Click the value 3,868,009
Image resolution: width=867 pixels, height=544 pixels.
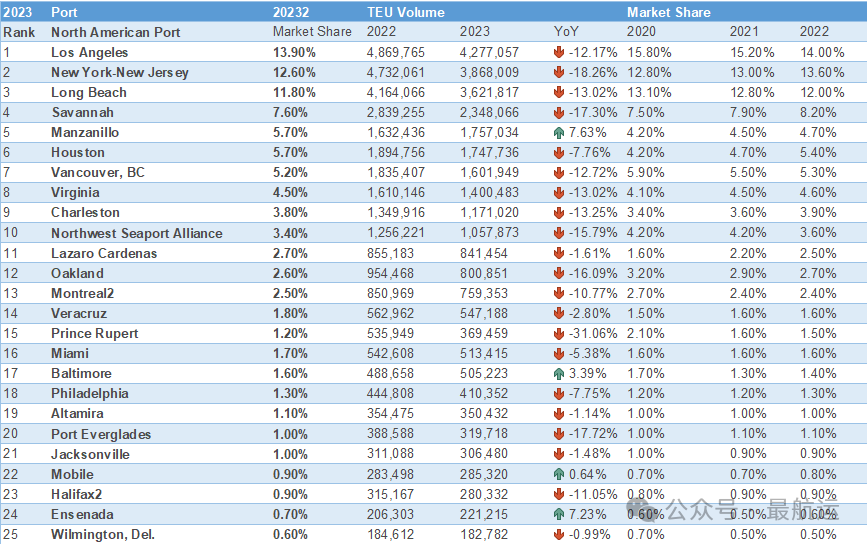pos(489,72)
